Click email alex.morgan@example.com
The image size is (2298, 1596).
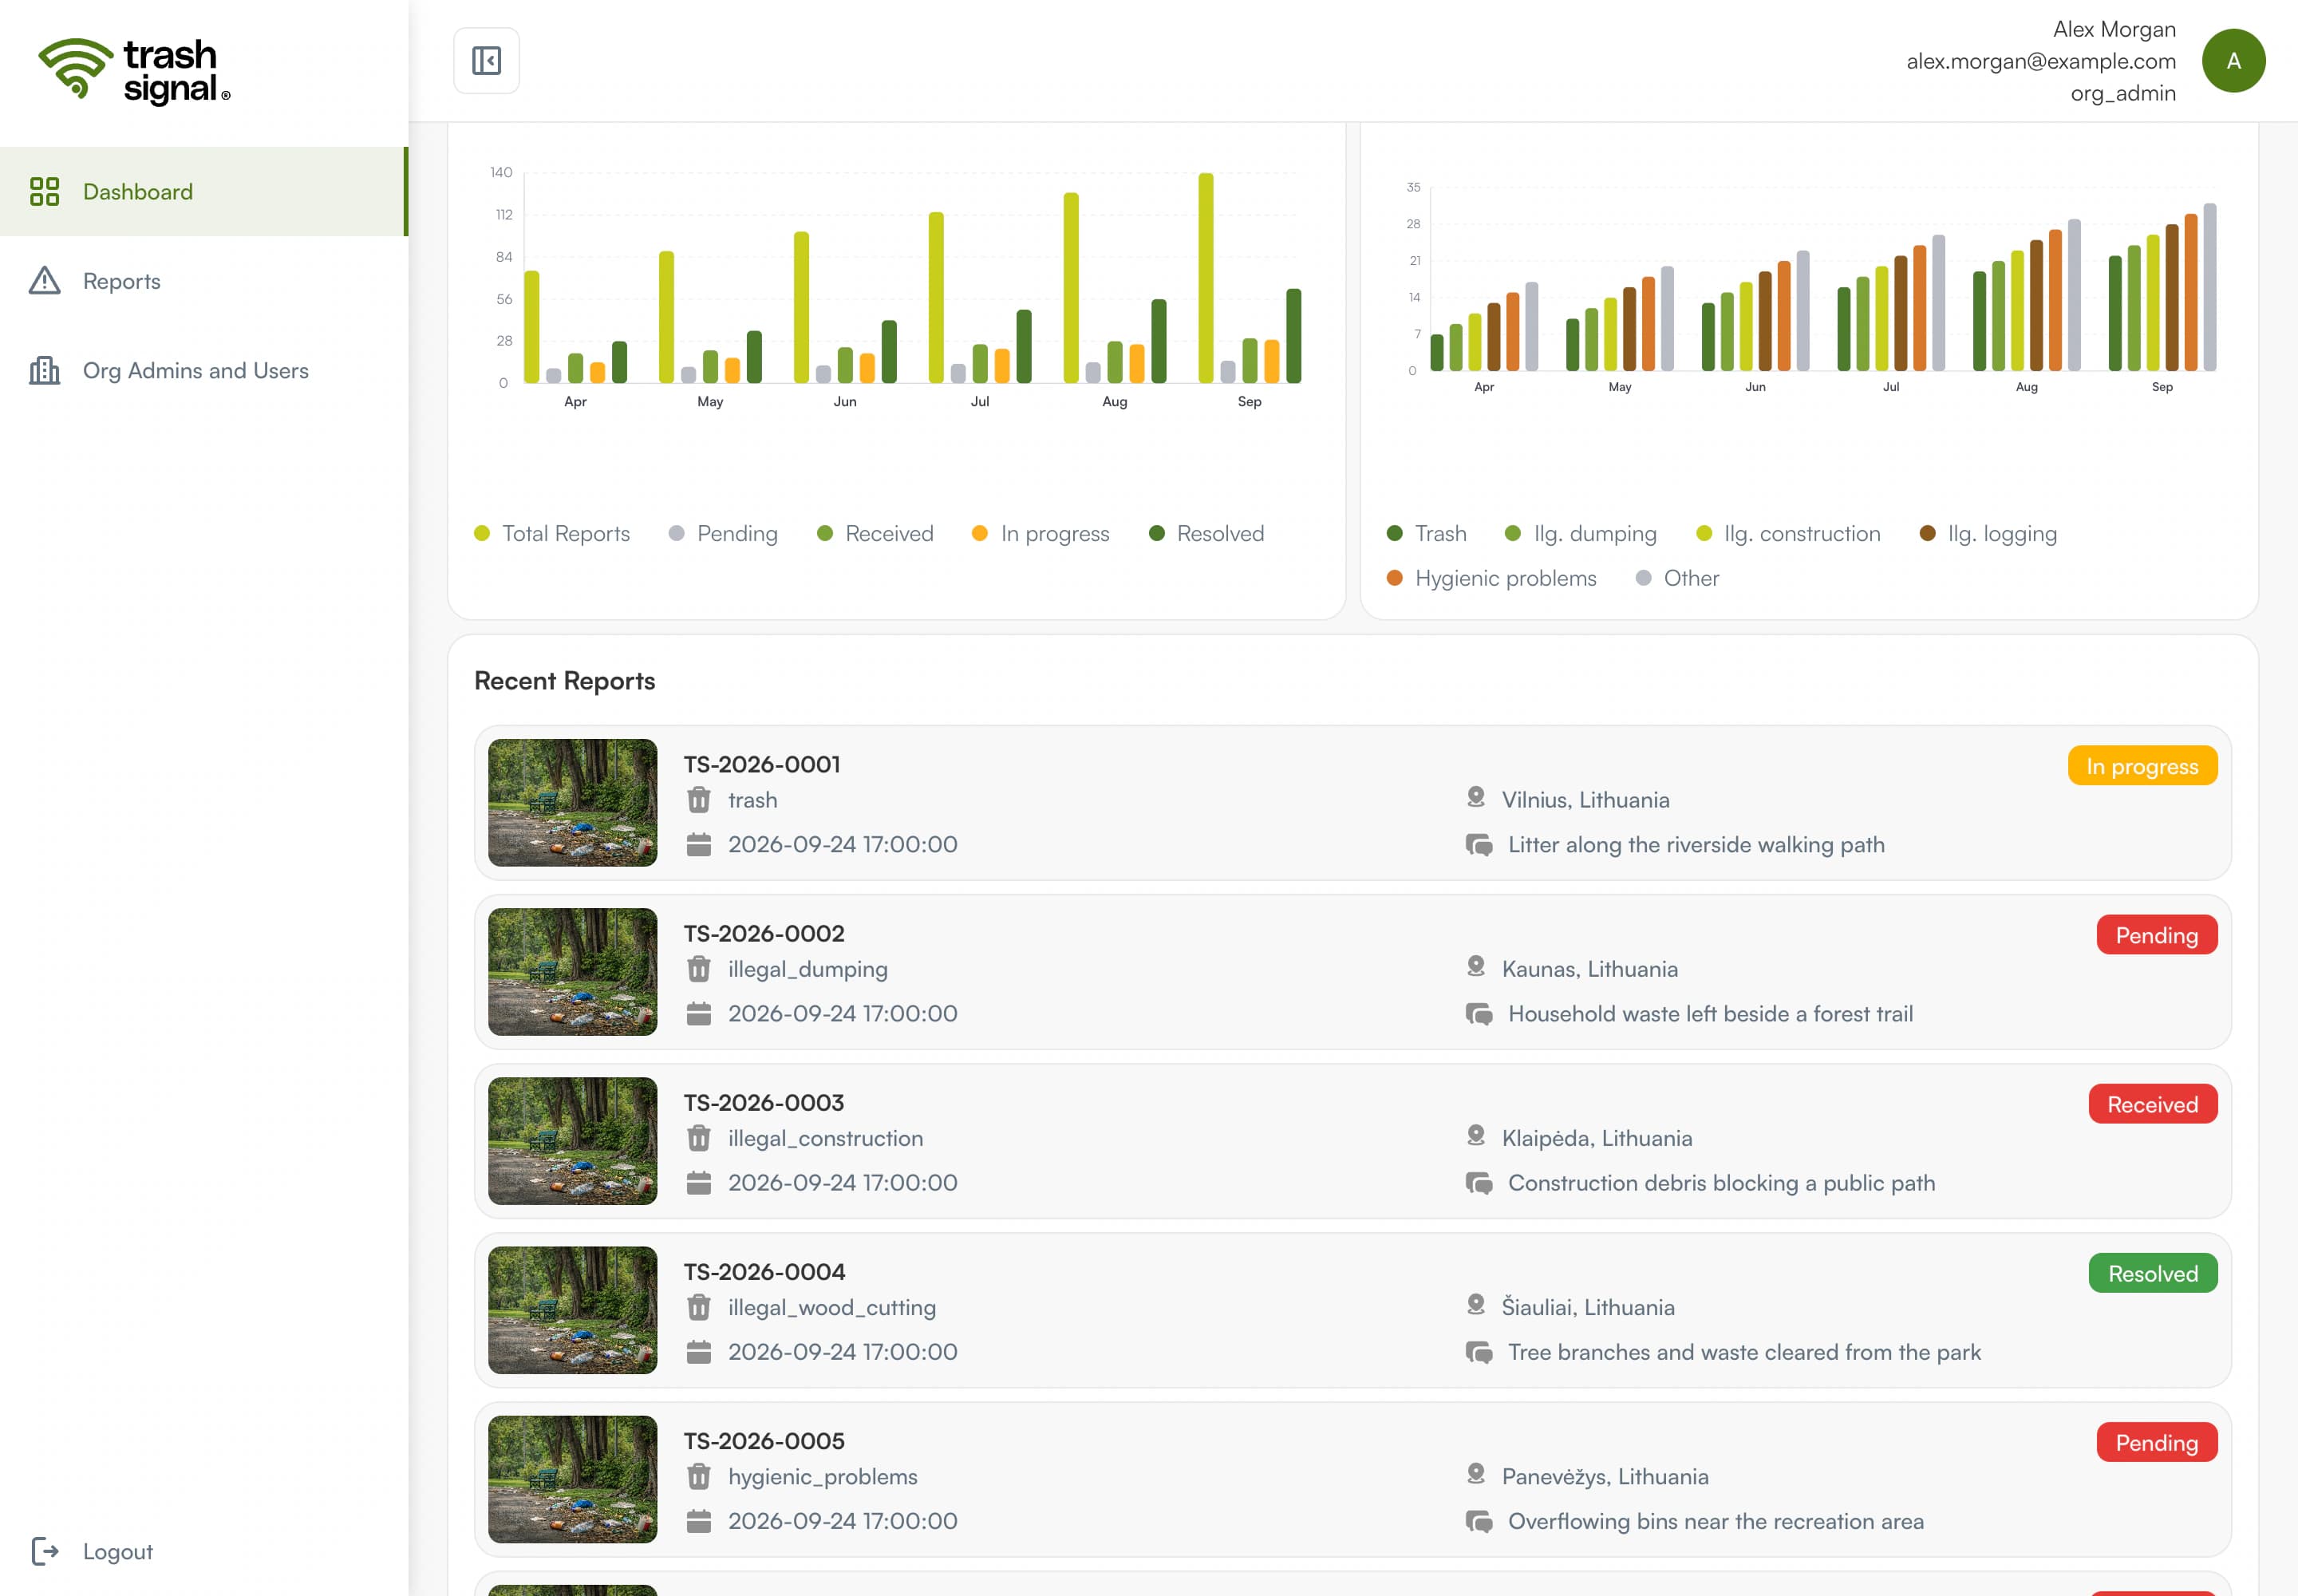pos(2040,61)
